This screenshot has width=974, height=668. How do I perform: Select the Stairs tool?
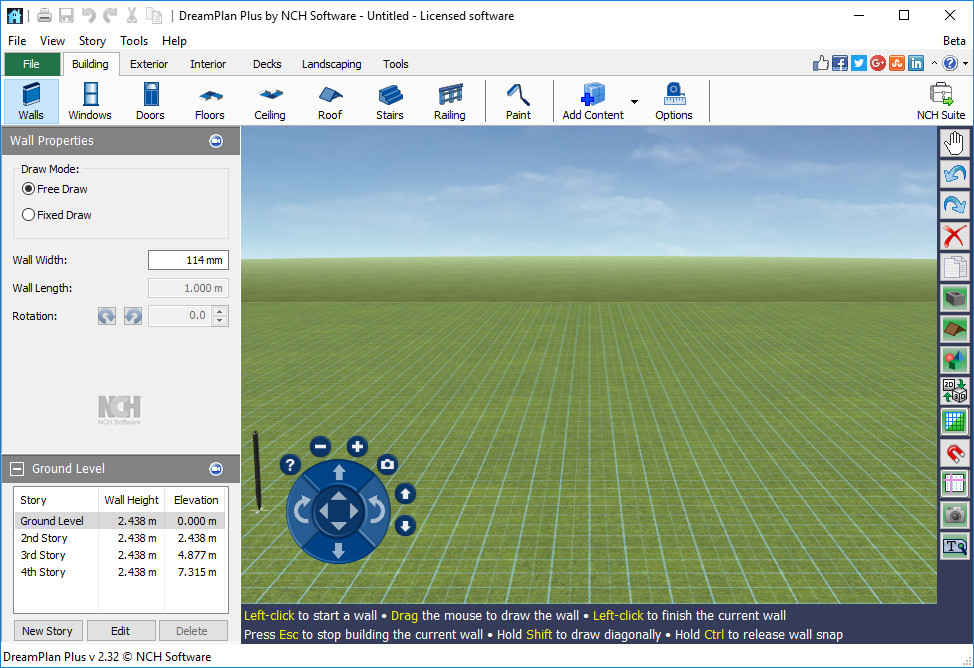pyautogui.click(x=389, y=101)
